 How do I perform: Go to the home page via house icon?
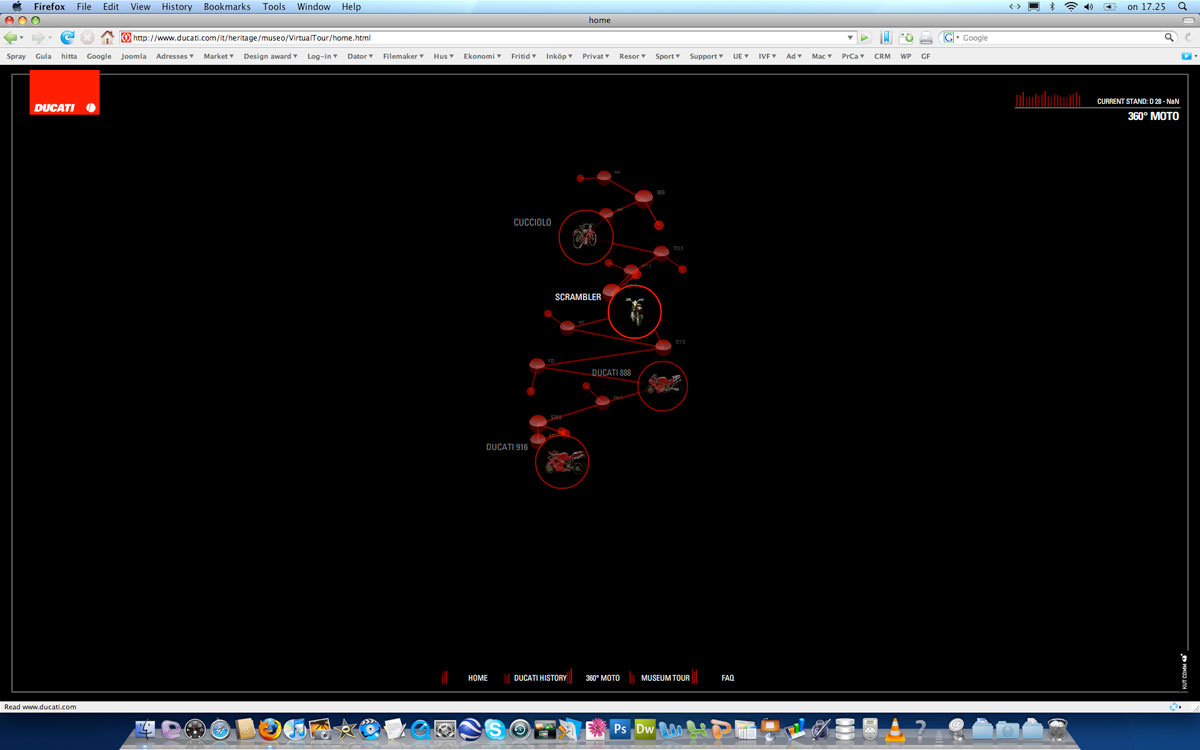point(107,38)
